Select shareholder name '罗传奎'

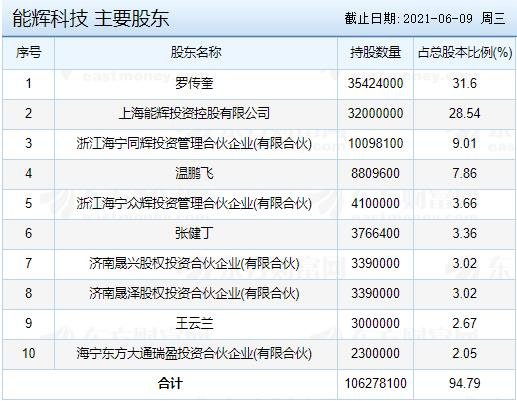(x=194, y=83)
